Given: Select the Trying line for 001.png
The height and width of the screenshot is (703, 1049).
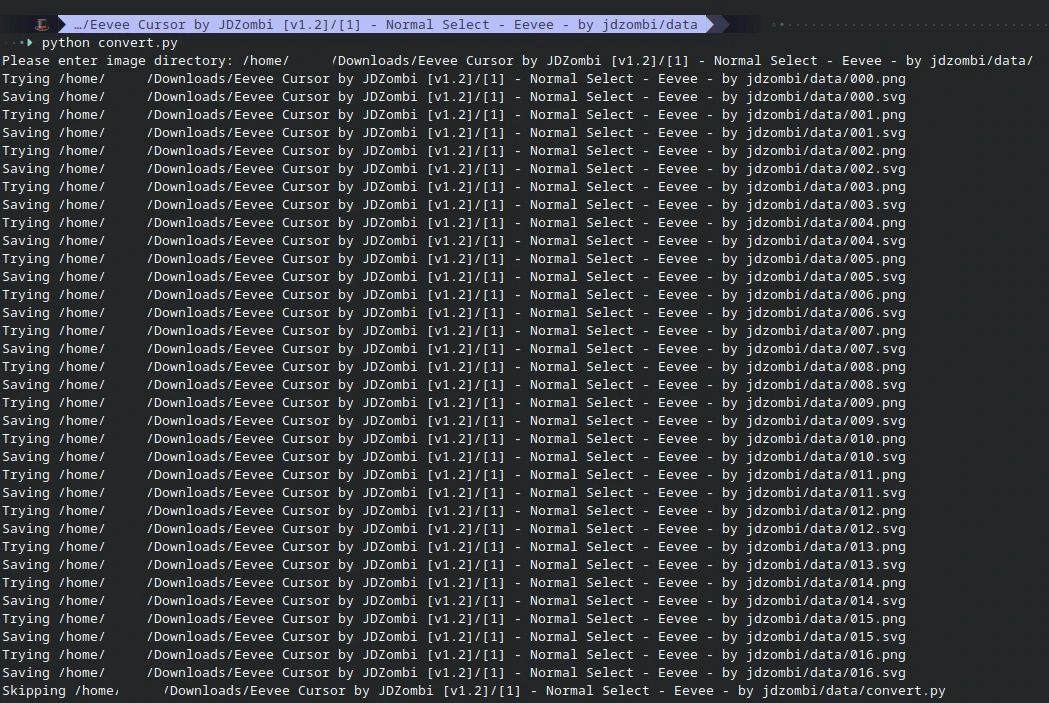Looking at the screenshot, I should coord(454,115).
